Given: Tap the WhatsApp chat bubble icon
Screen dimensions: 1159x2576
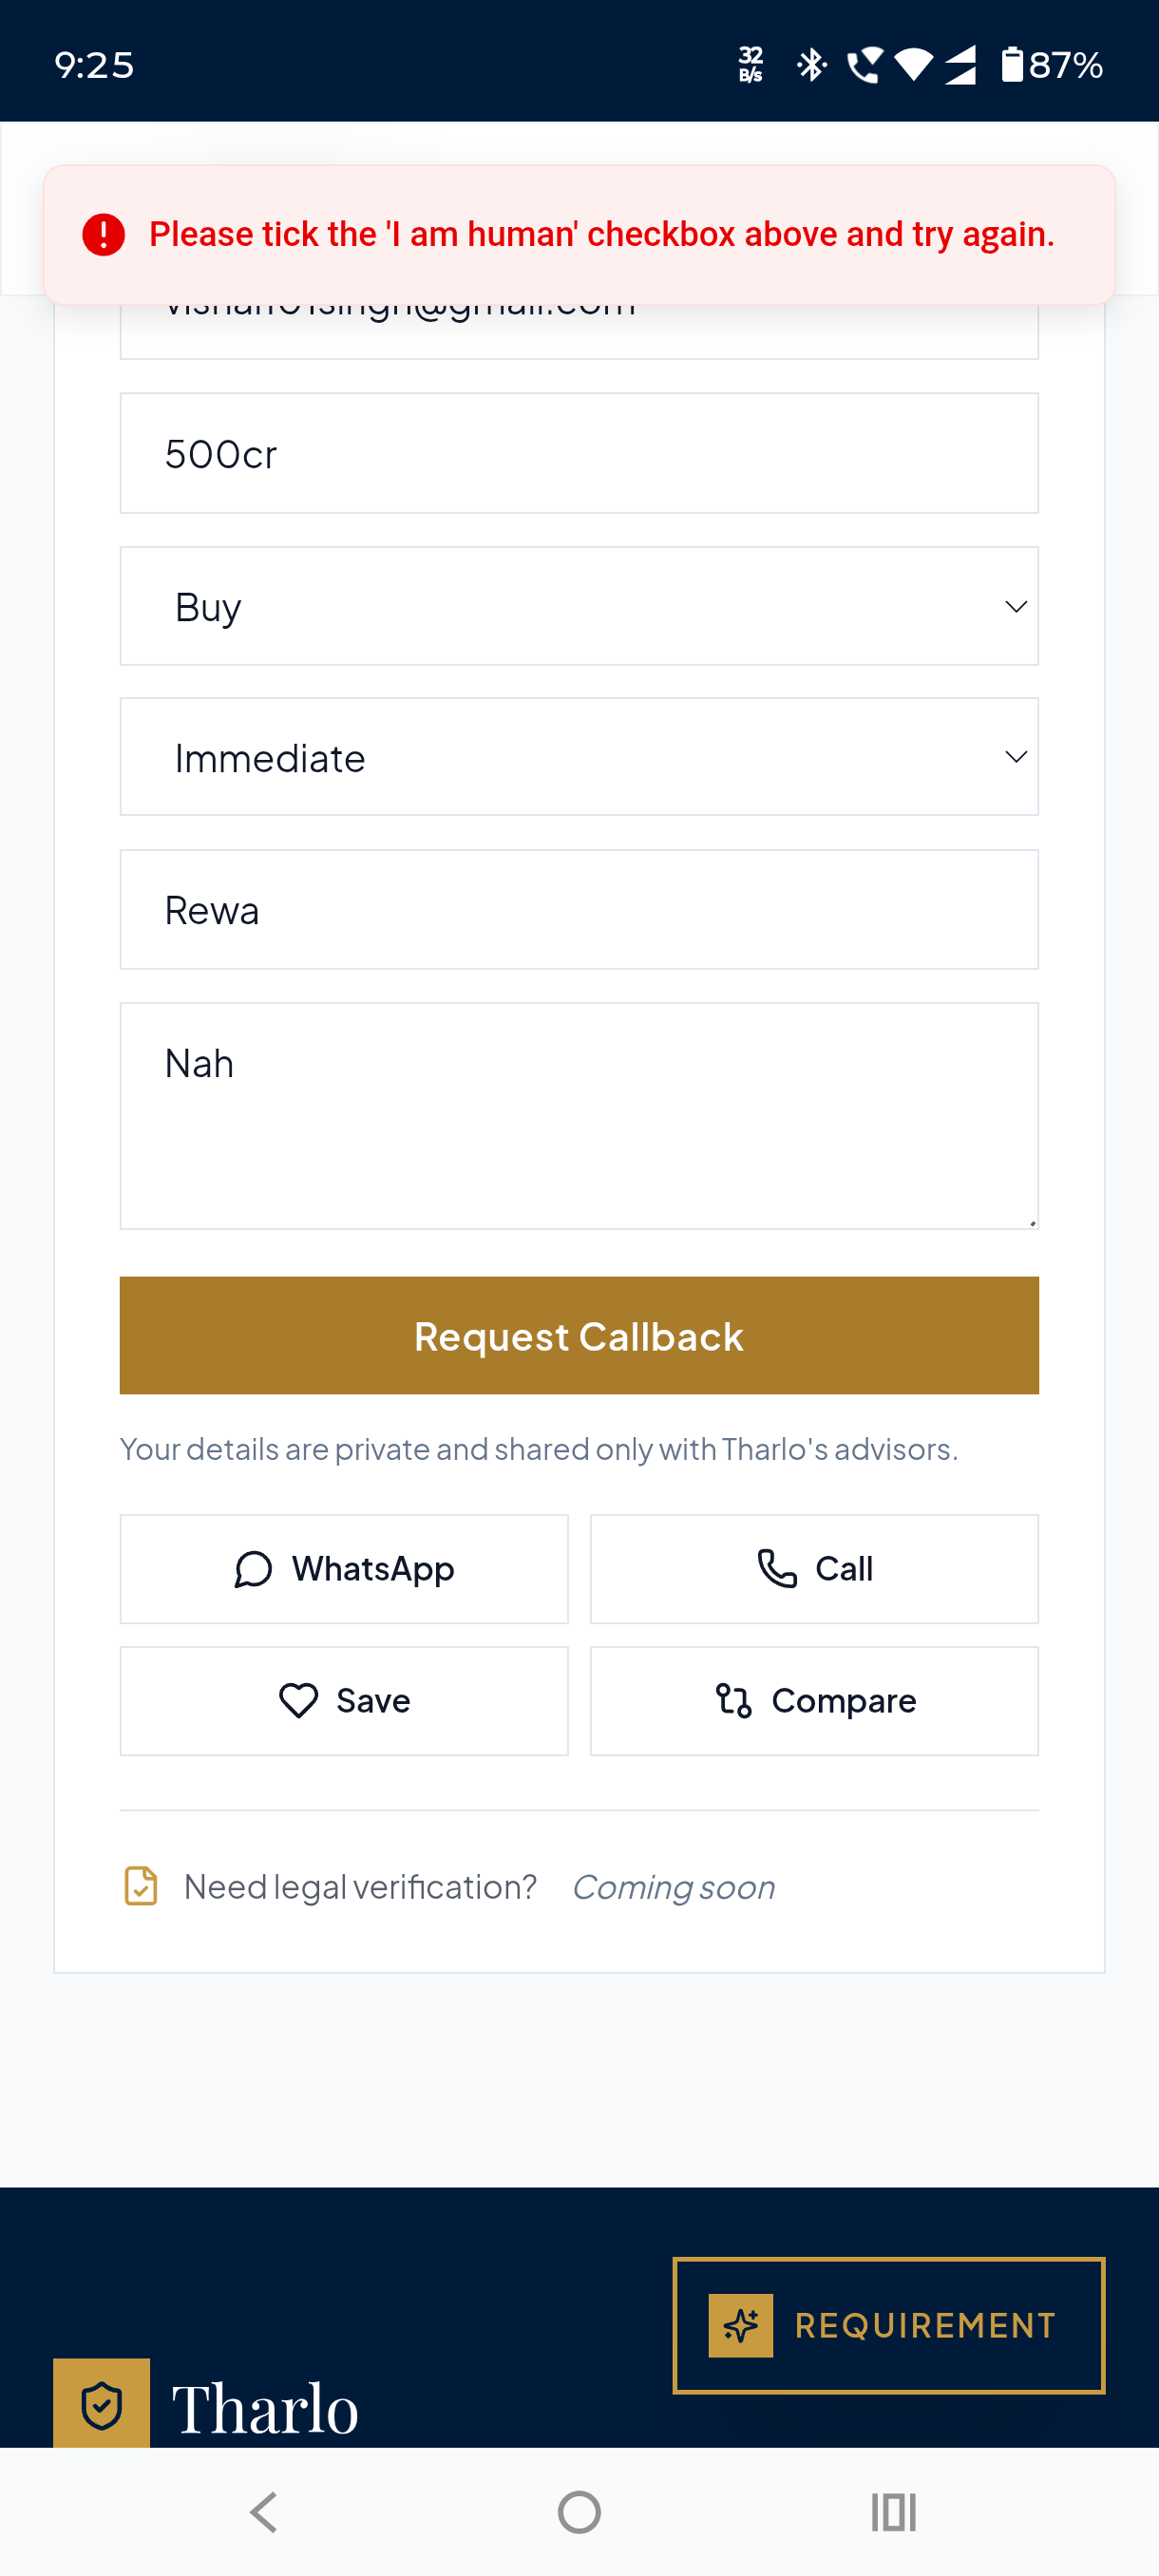Looking at the screenshot, I should tap(253, 1569).
